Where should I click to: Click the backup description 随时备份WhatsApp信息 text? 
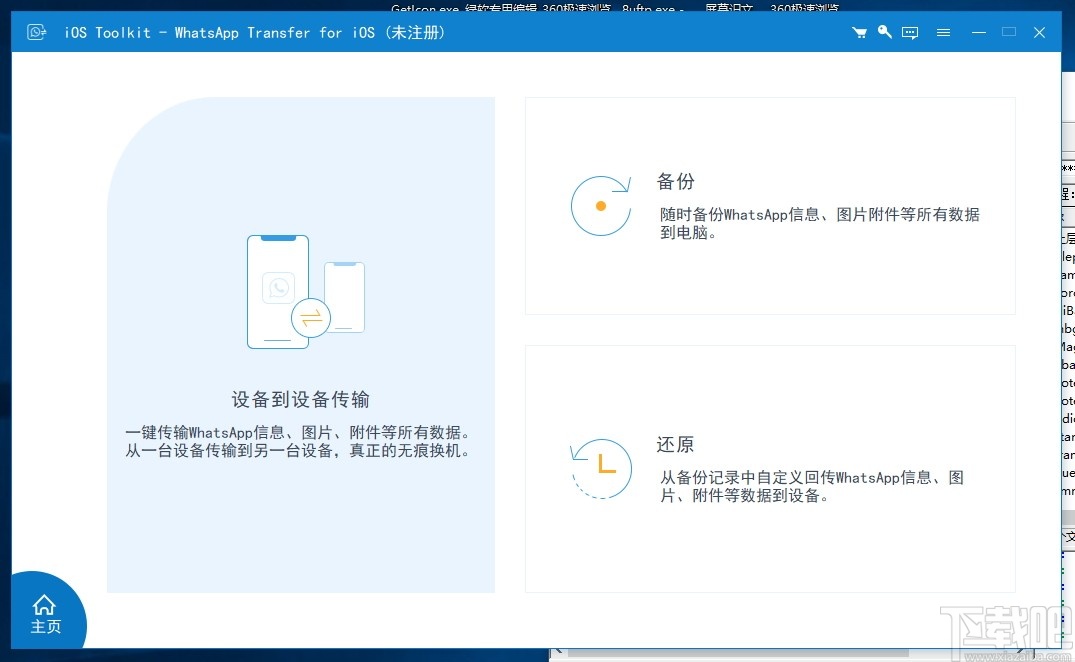[819, 223]
